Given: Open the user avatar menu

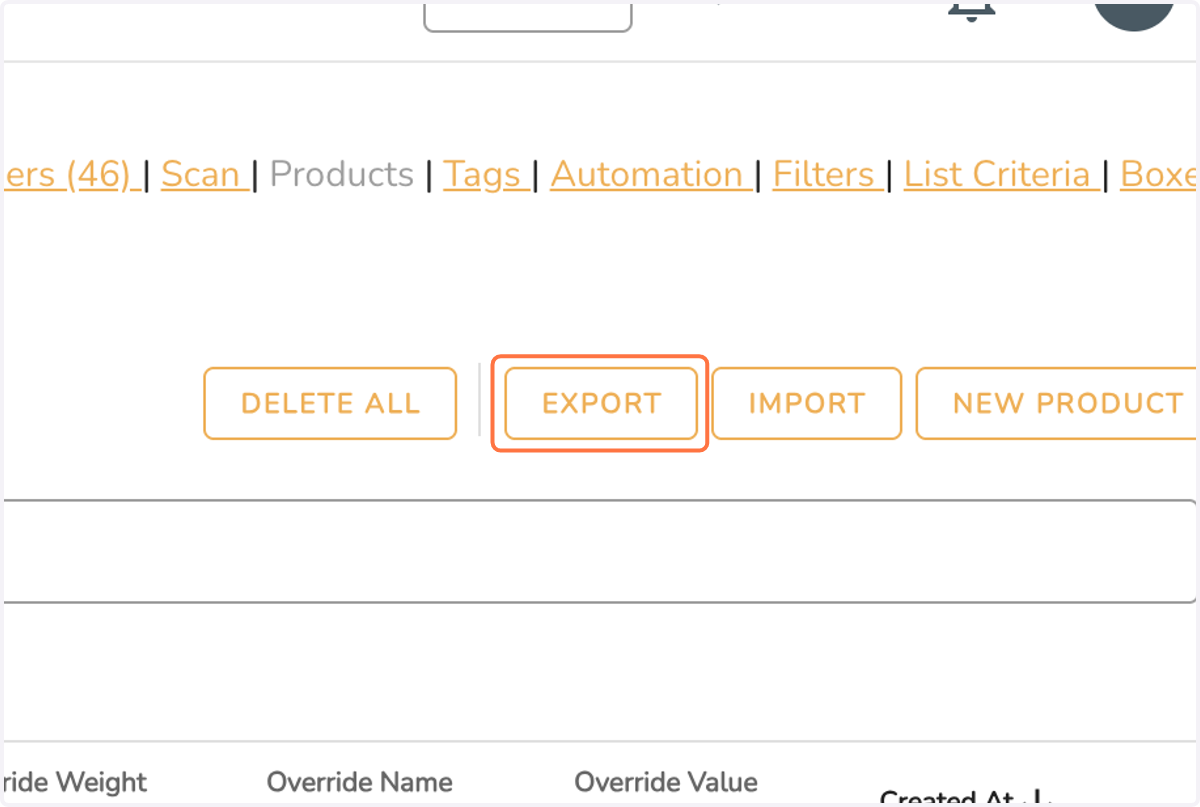Looking at the screenshot, I should 1133,14.
